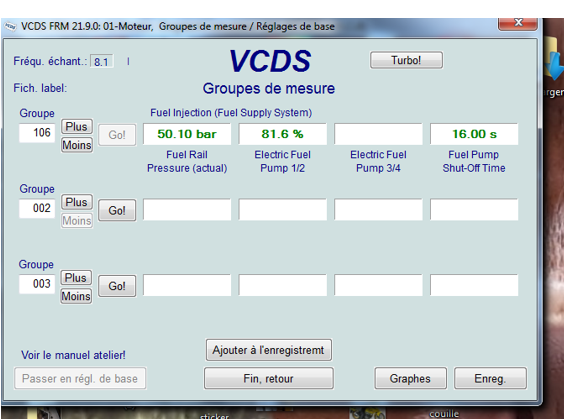
Task: Click the Fuel Rail Pressure (actual) label
Action: 187,161
